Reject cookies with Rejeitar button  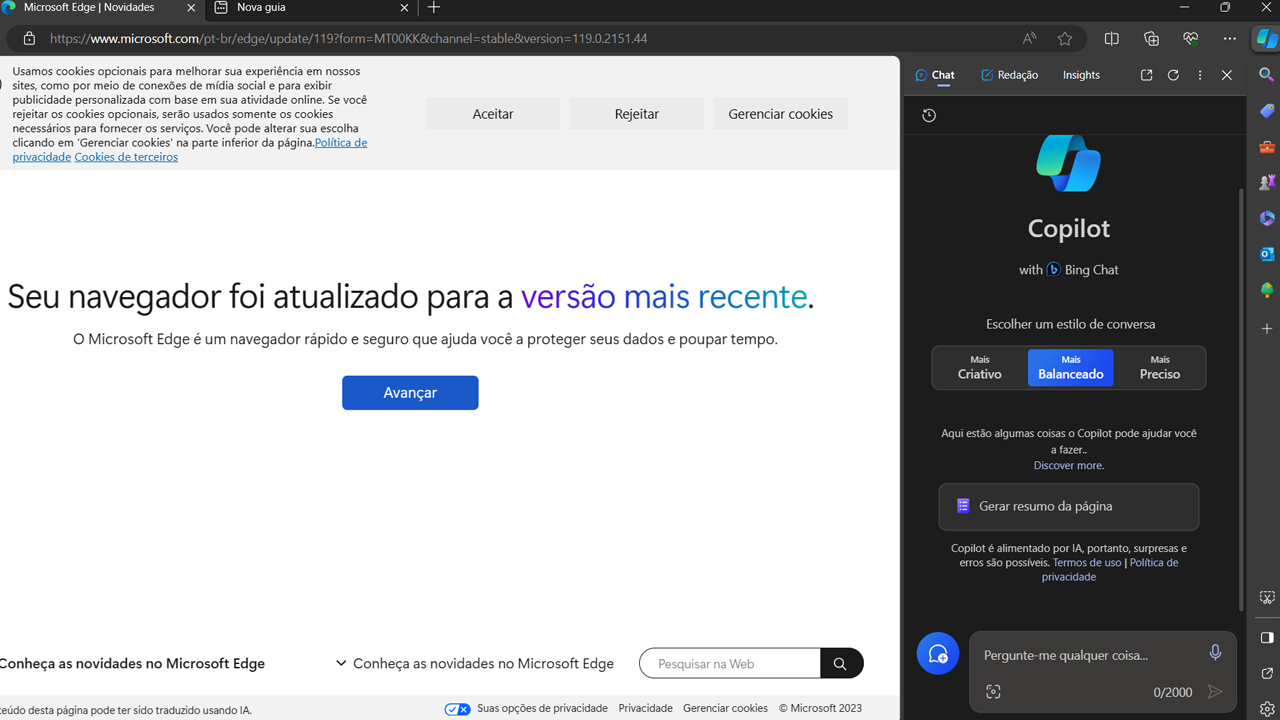[x=637, y=114]
